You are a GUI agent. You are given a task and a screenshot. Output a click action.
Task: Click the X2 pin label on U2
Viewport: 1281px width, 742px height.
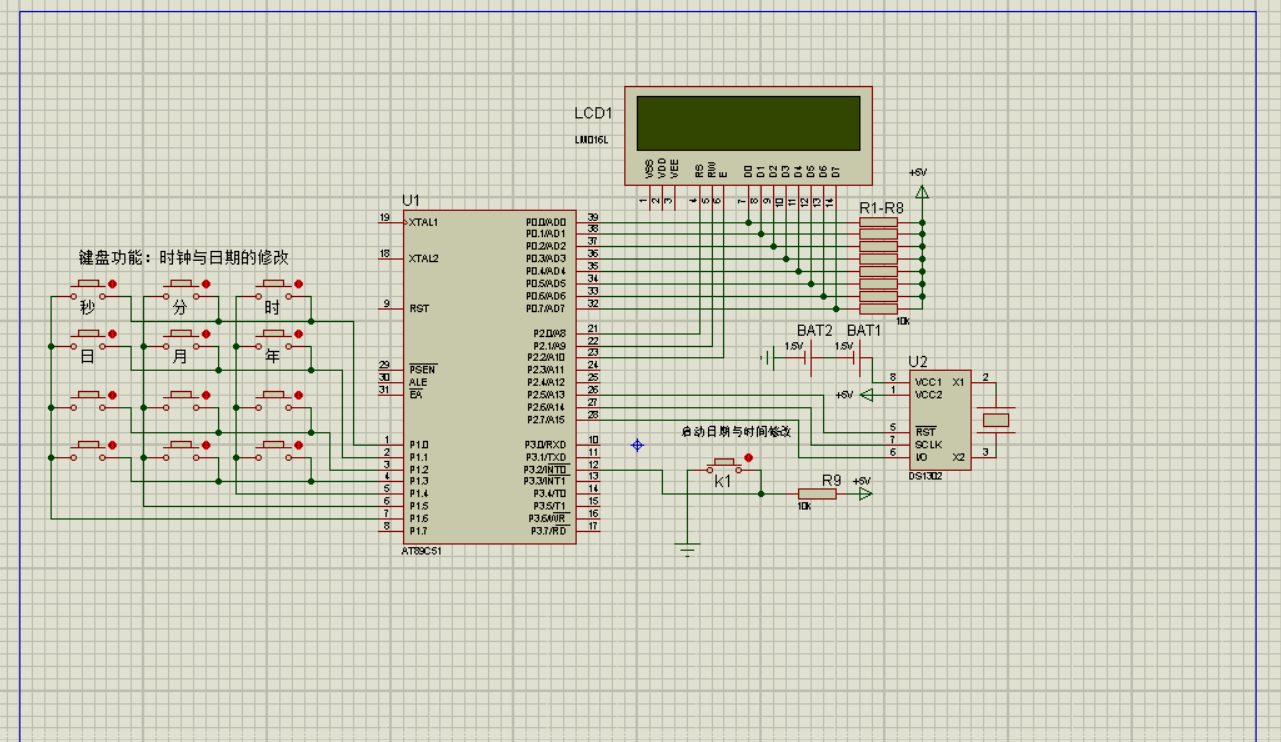[x=959, y=456]
